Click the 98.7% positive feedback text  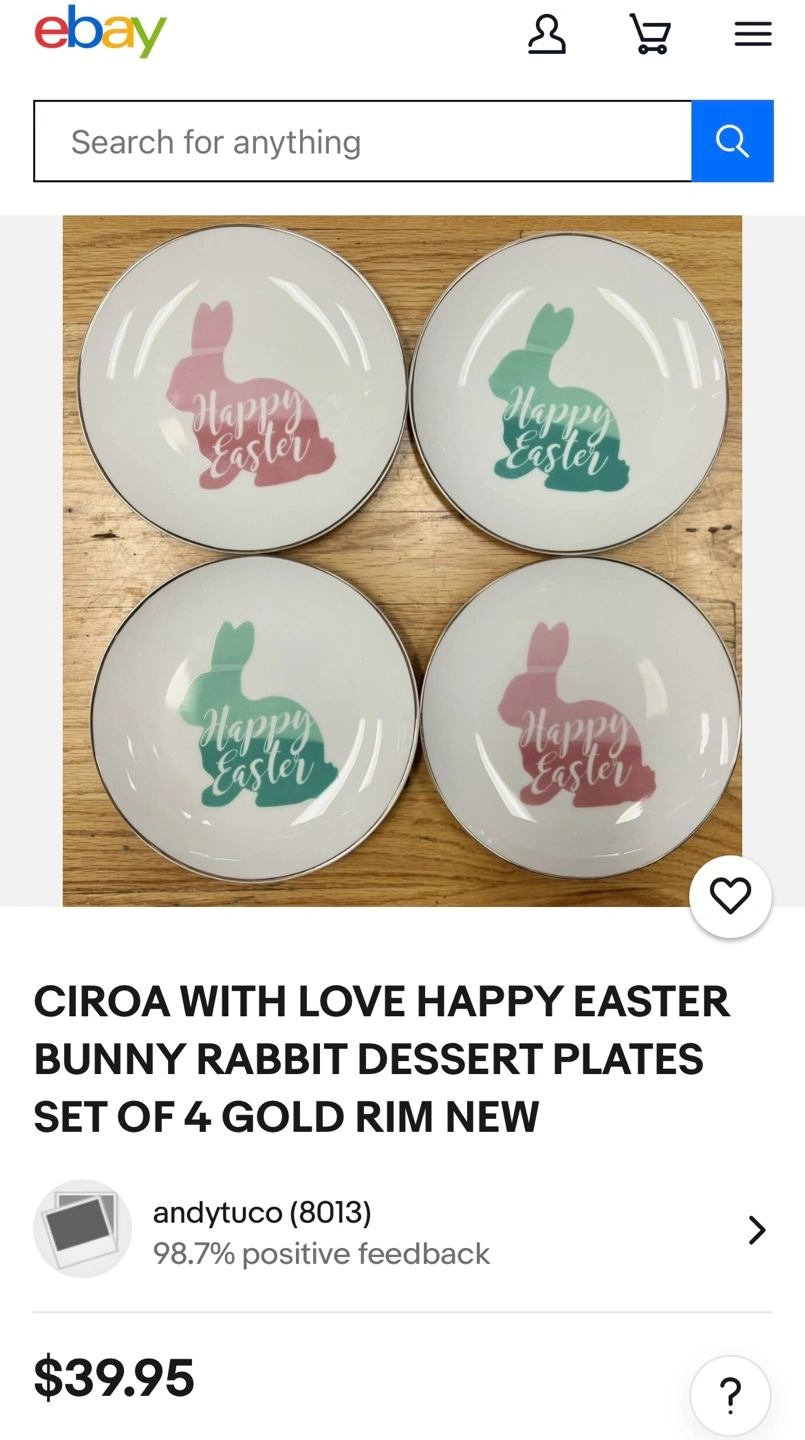pos(321,1253)
